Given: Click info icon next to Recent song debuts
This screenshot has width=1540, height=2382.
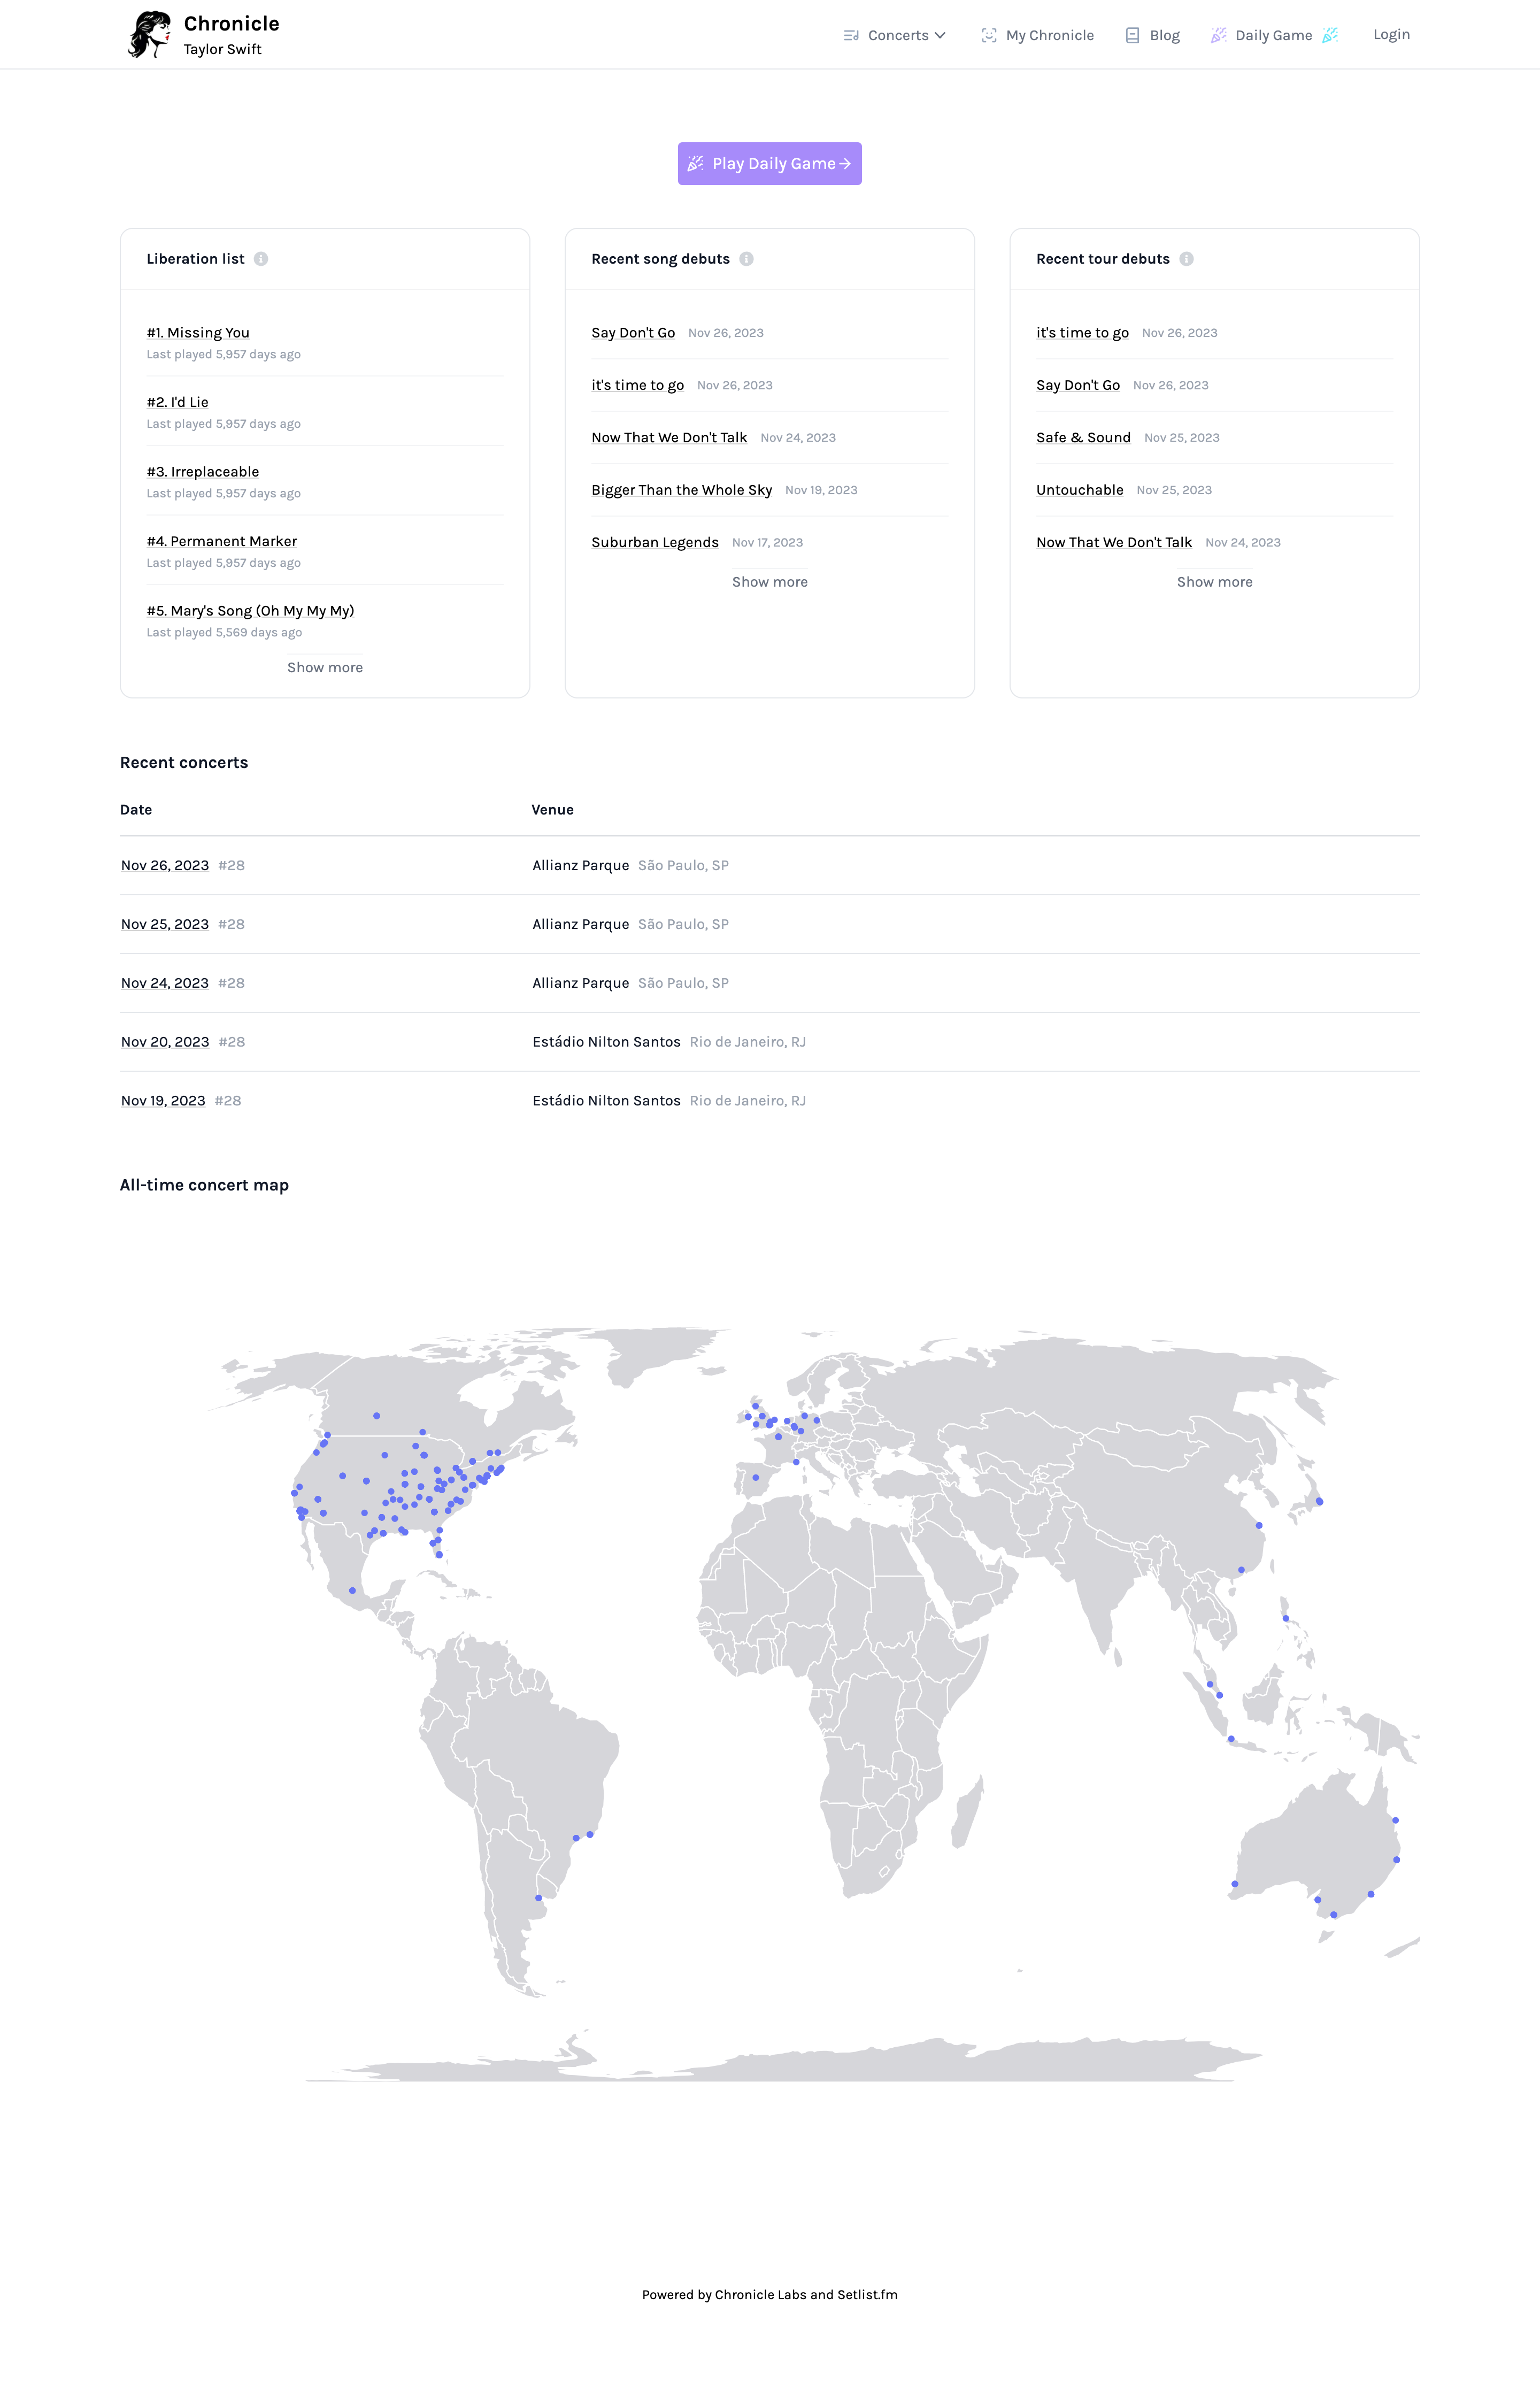Looking at the screenshot, I should click(746, 259).
